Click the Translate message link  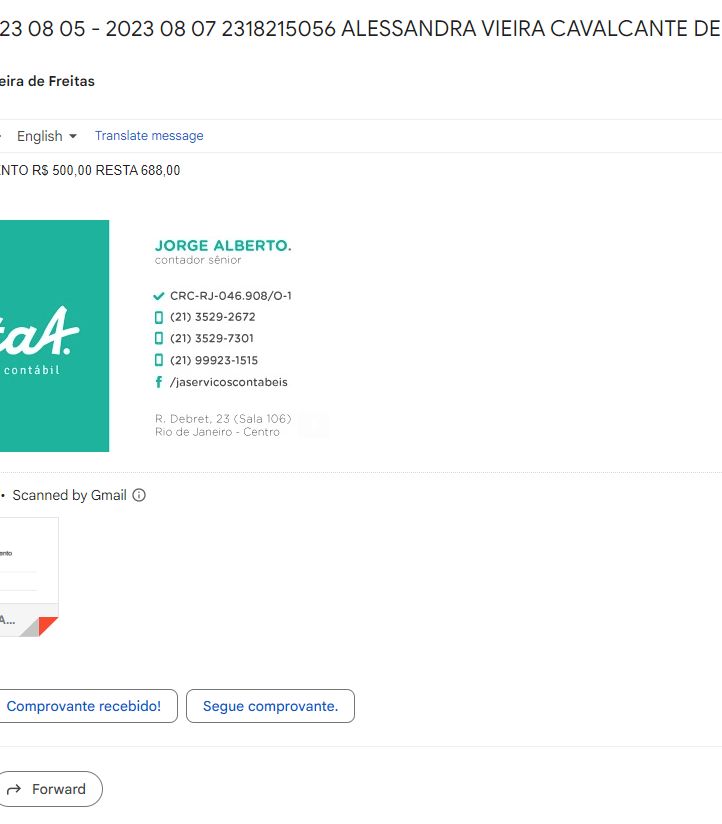(x=149, y=136)
